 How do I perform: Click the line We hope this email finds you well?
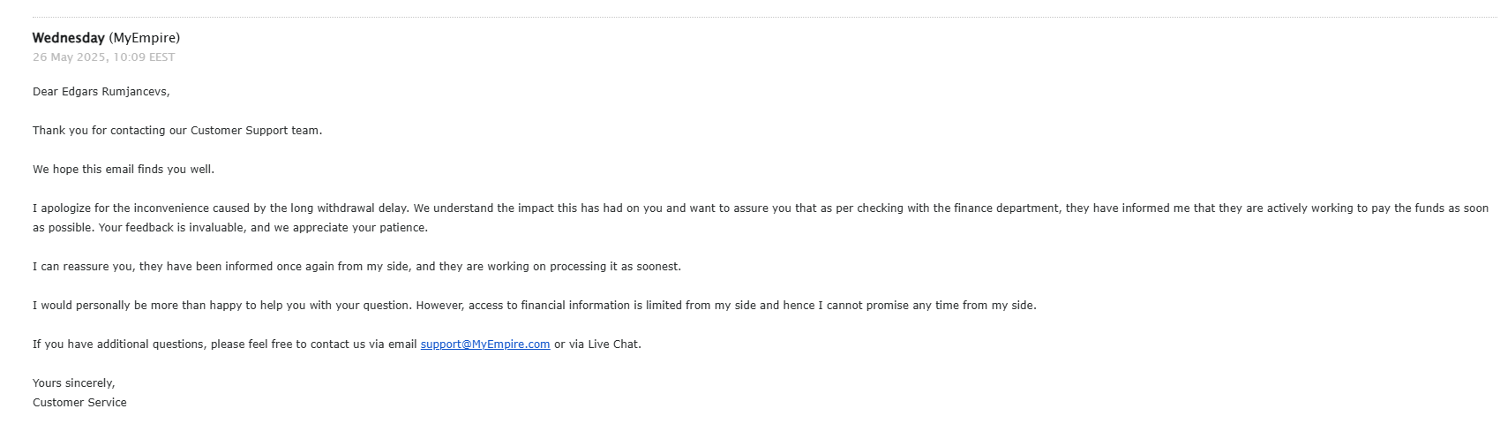click(123, 169)
